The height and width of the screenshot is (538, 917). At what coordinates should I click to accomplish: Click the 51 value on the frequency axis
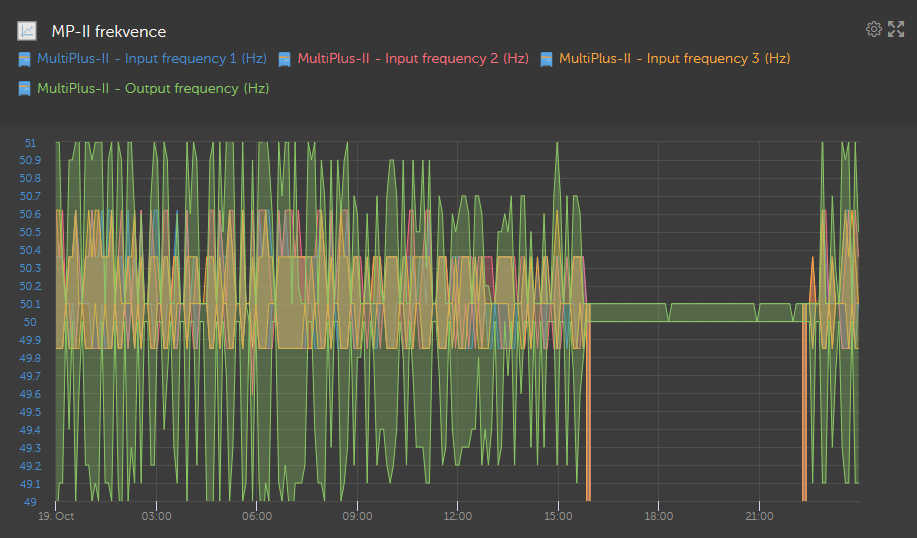click(x=30, y=143)
